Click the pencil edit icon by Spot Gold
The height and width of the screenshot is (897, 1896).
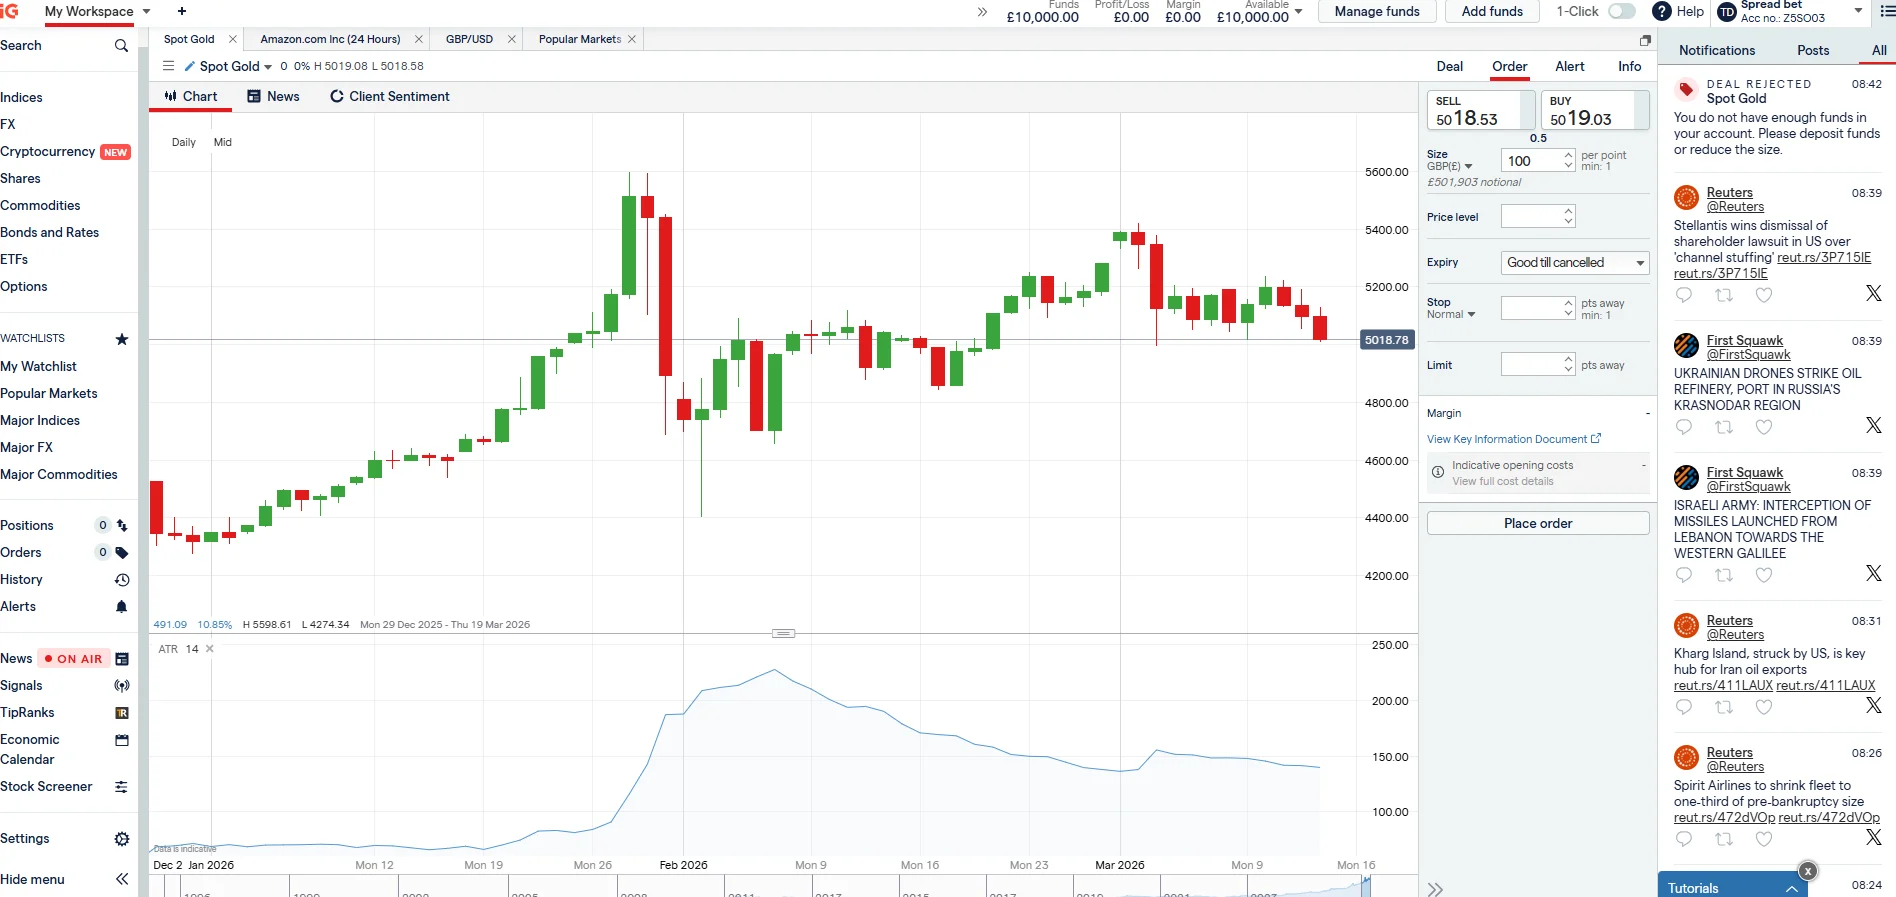point(189,66)
